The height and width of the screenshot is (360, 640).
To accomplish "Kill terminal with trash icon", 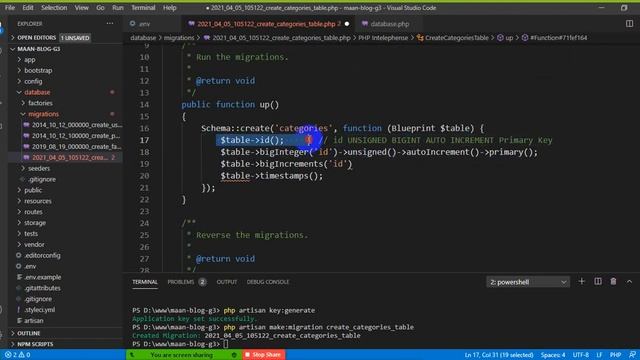I will click(613, 282).
